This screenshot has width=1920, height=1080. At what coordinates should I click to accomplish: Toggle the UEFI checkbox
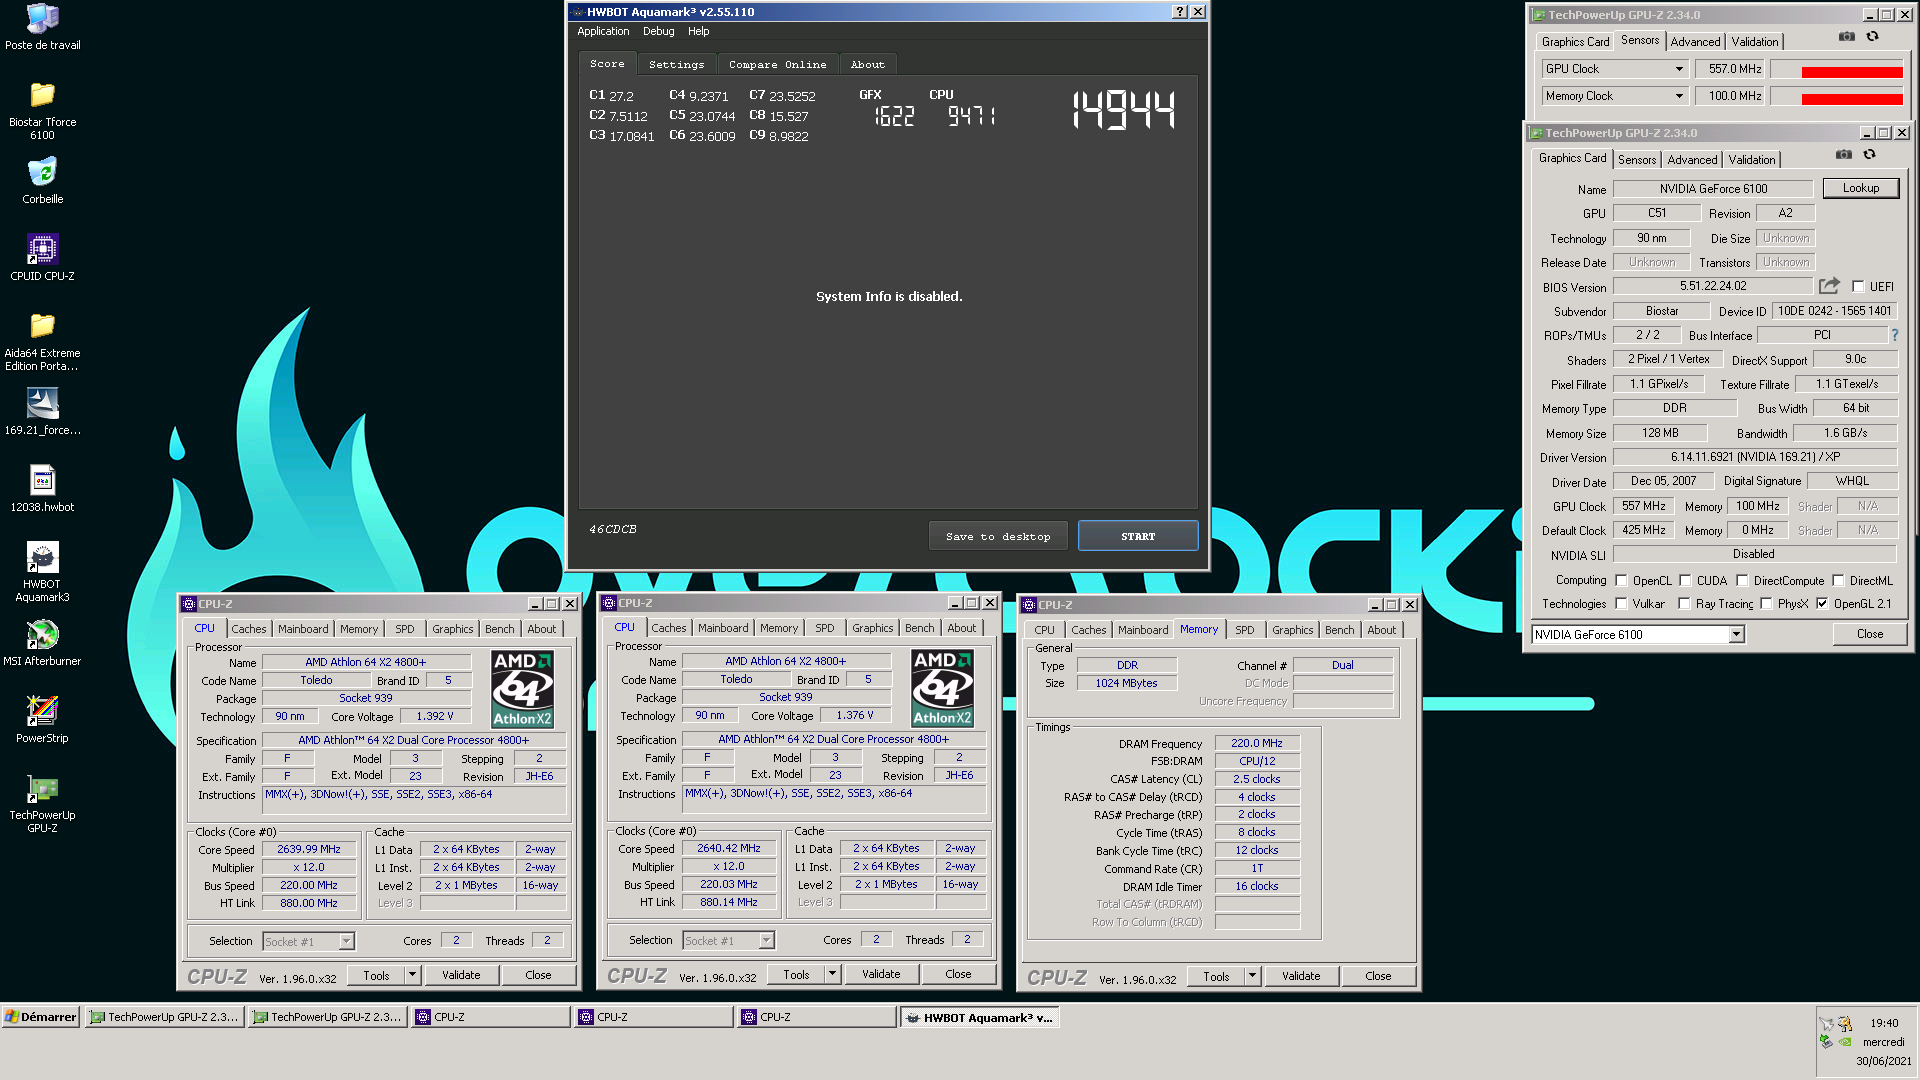pyautogui.click(x=1858, y=287)
